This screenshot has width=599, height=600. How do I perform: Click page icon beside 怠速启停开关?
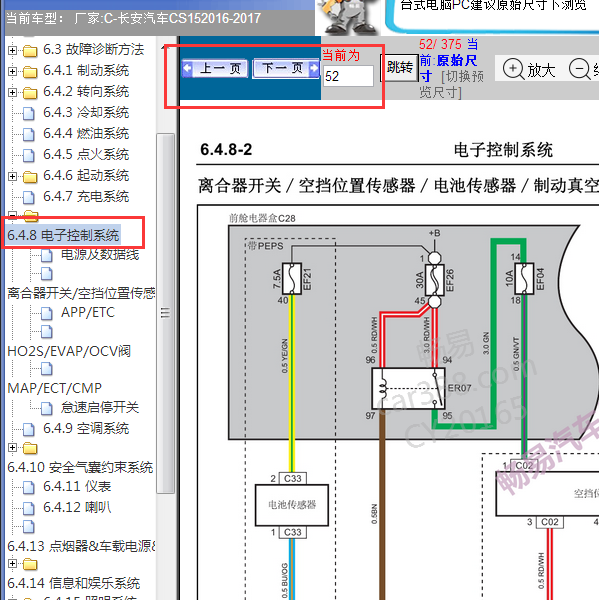tap(47, 408)
